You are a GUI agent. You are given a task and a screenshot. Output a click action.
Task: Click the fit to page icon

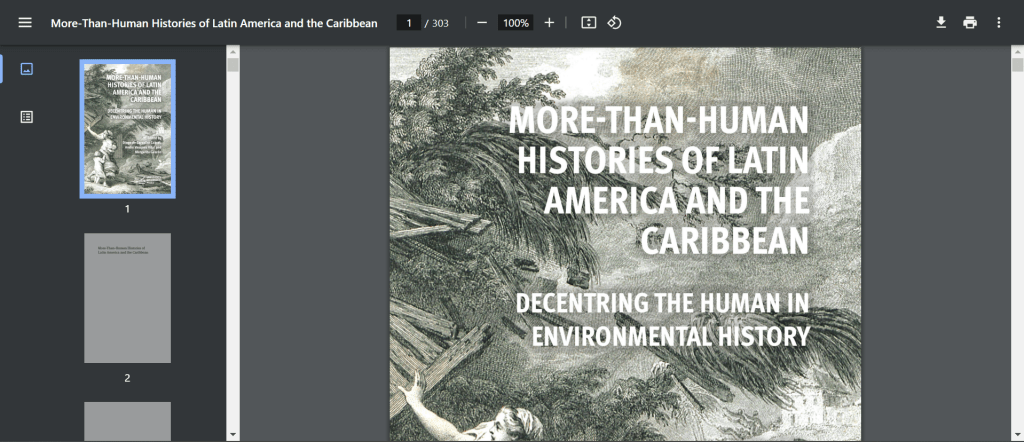coord(589,23)
